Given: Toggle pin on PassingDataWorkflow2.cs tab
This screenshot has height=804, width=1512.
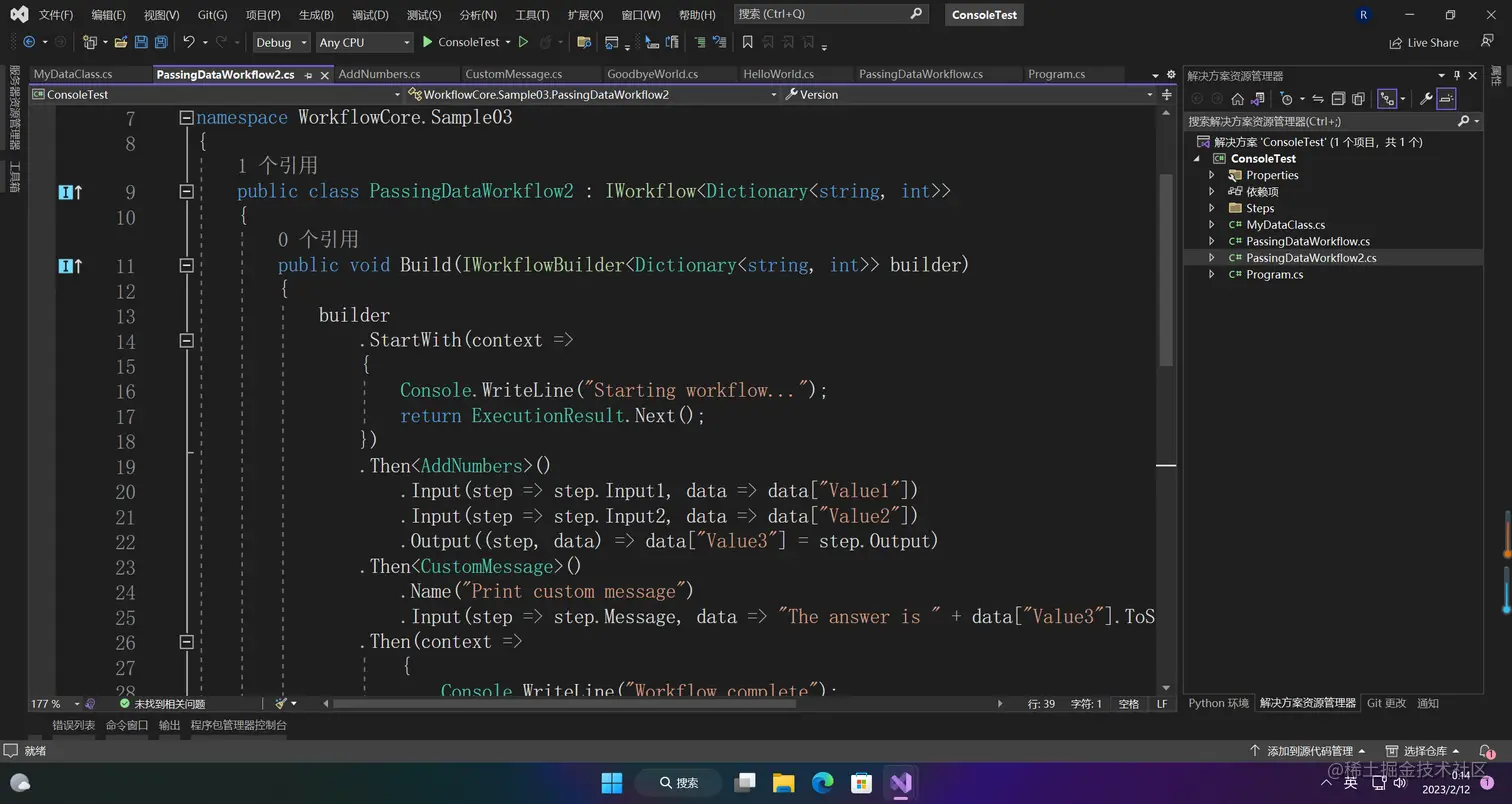Looking at the screenshot, I should [x=308, y=75].
